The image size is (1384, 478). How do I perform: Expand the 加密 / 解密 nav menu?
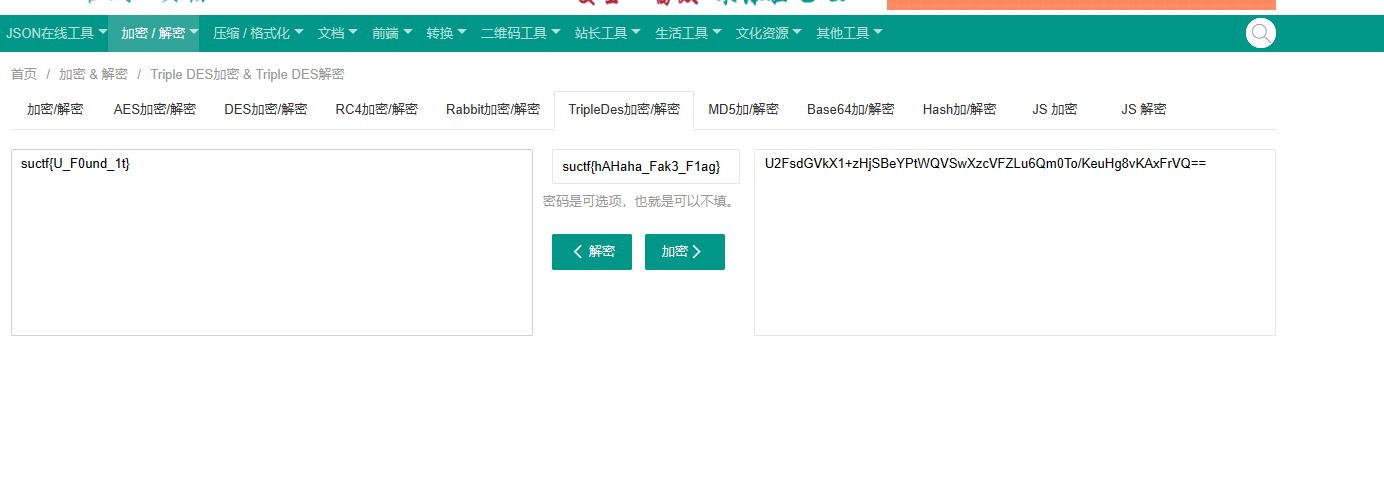(x=154, y=33)
